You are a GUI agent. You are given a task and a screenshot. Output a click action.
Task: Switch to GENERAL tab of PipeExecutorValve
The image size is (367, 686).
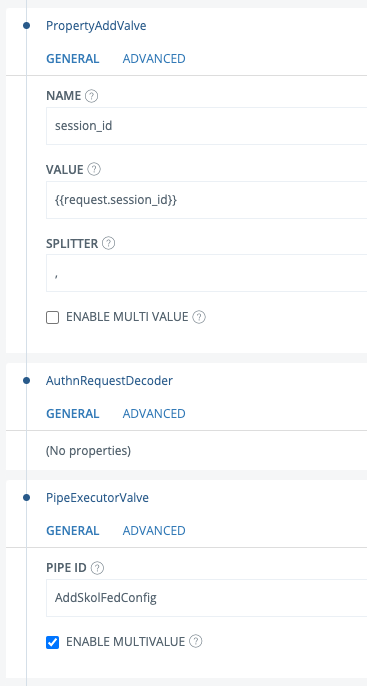73,530
